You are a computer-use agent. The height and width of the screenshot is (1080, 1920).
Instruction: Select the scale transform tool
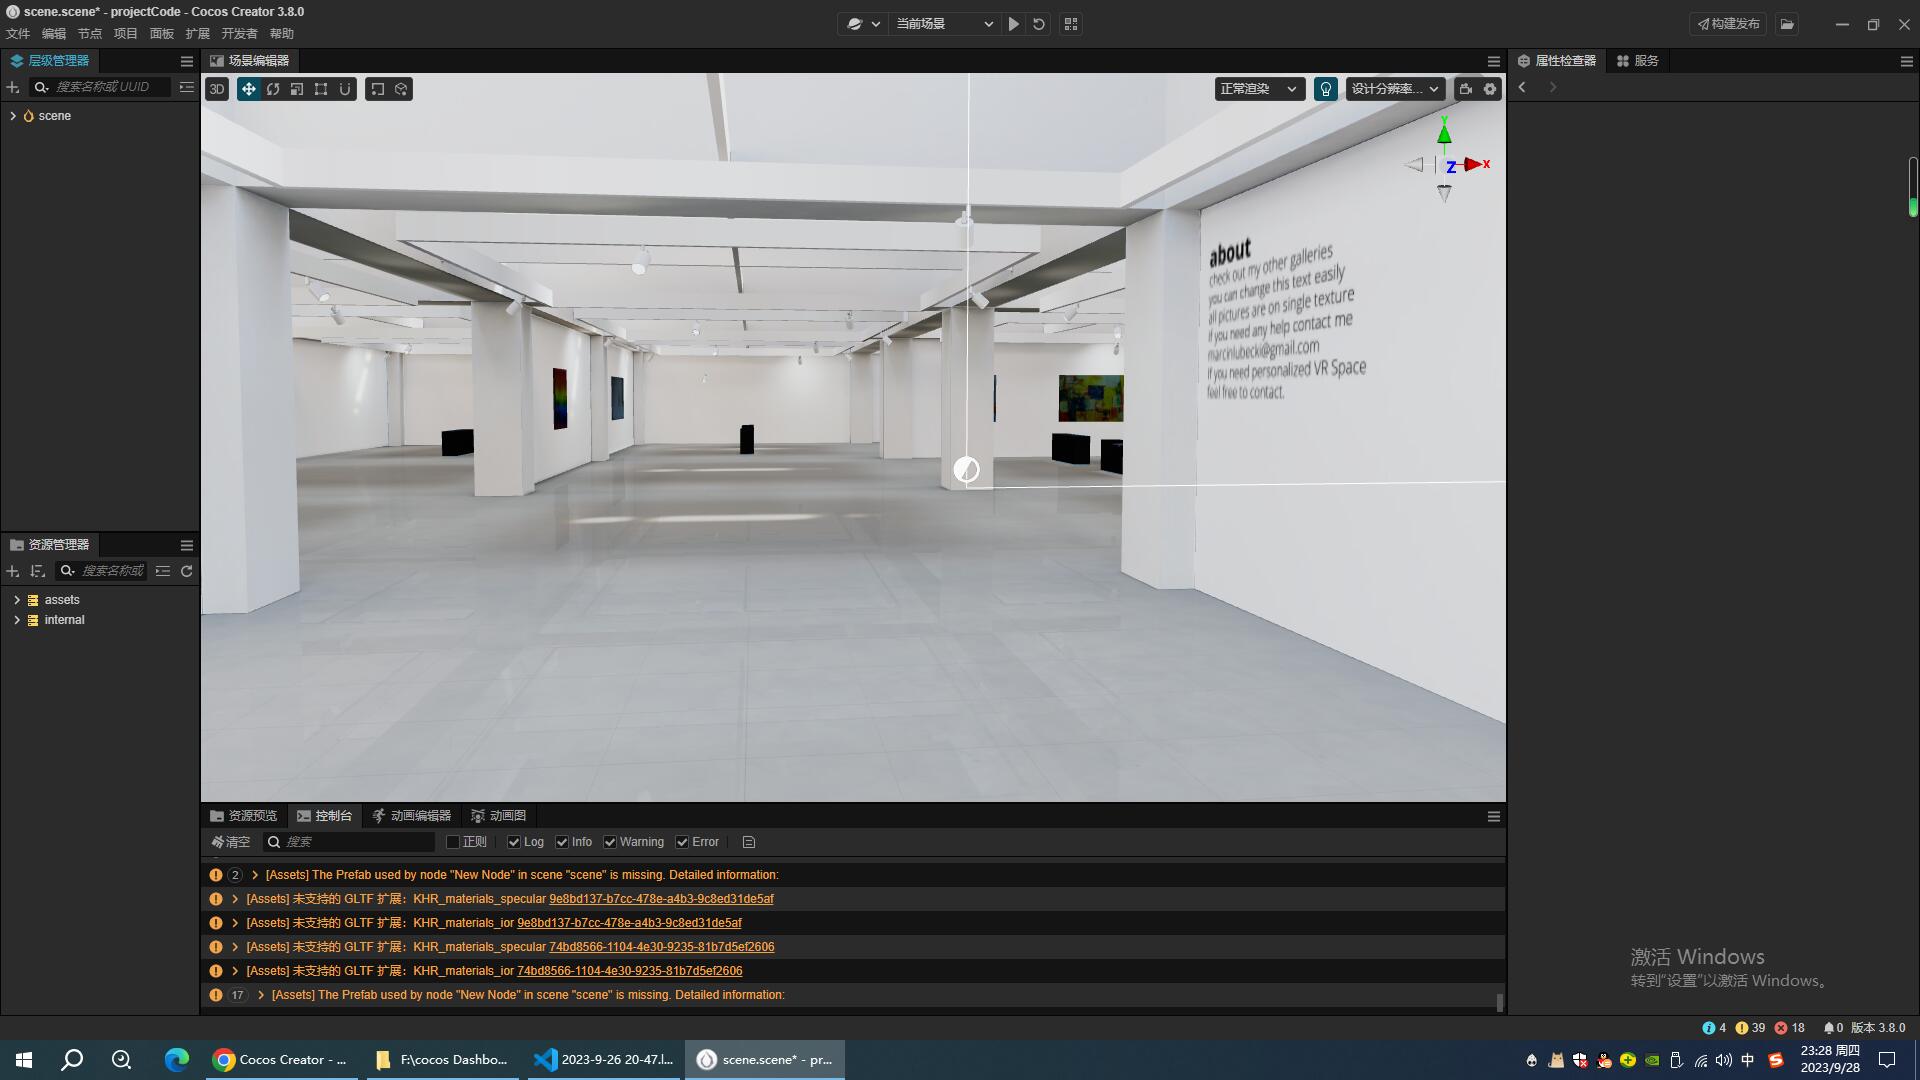(x=297, y=89)
